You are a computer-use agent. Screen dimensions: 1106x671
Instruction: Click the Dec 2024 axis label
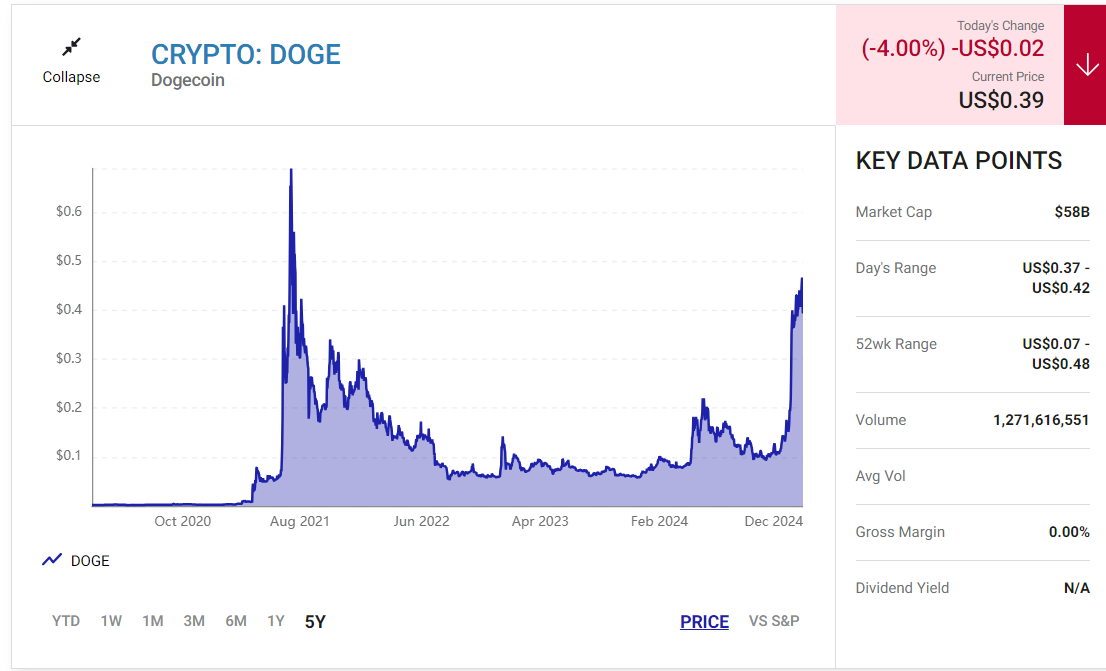(x=774, y=521)
